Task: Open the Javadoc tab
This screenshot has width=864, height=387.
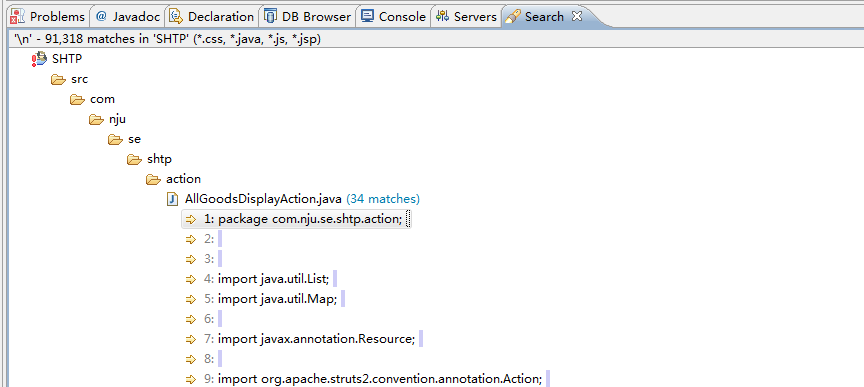Action: tap(128, 17)
